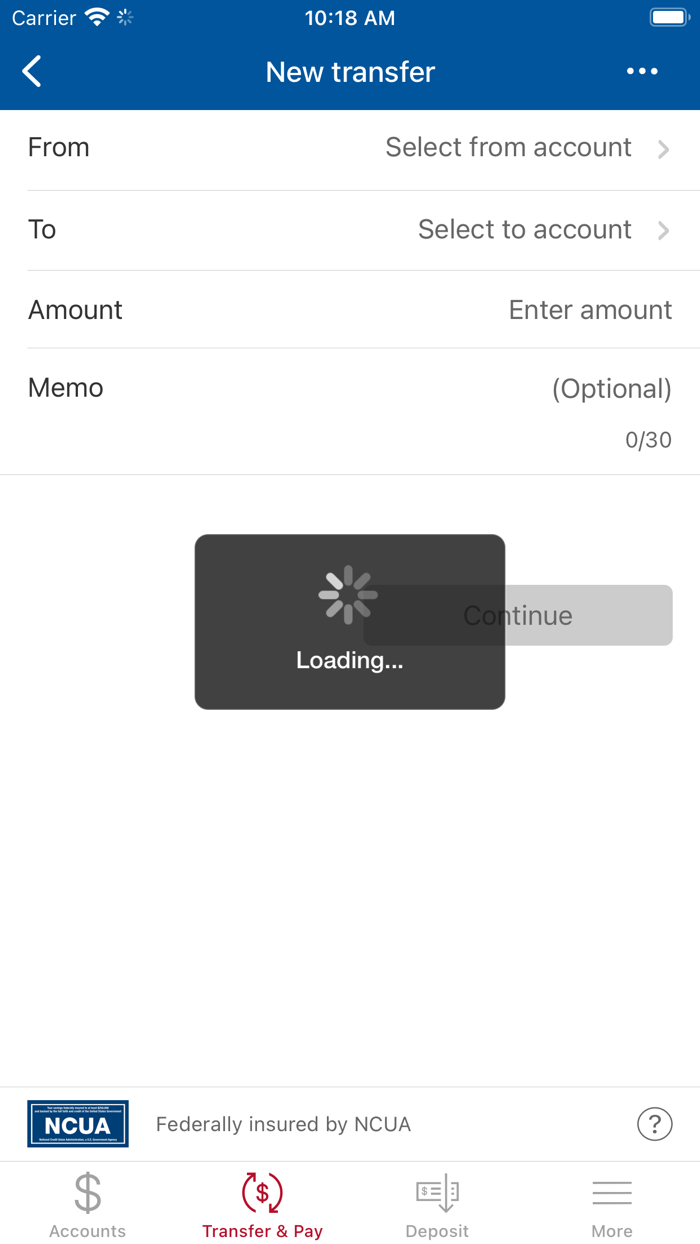The height and width of the screenshot is (1244, 700).
Task: Tap the optional Memo field
Action: pyautogui.click(x=611, y=389)
